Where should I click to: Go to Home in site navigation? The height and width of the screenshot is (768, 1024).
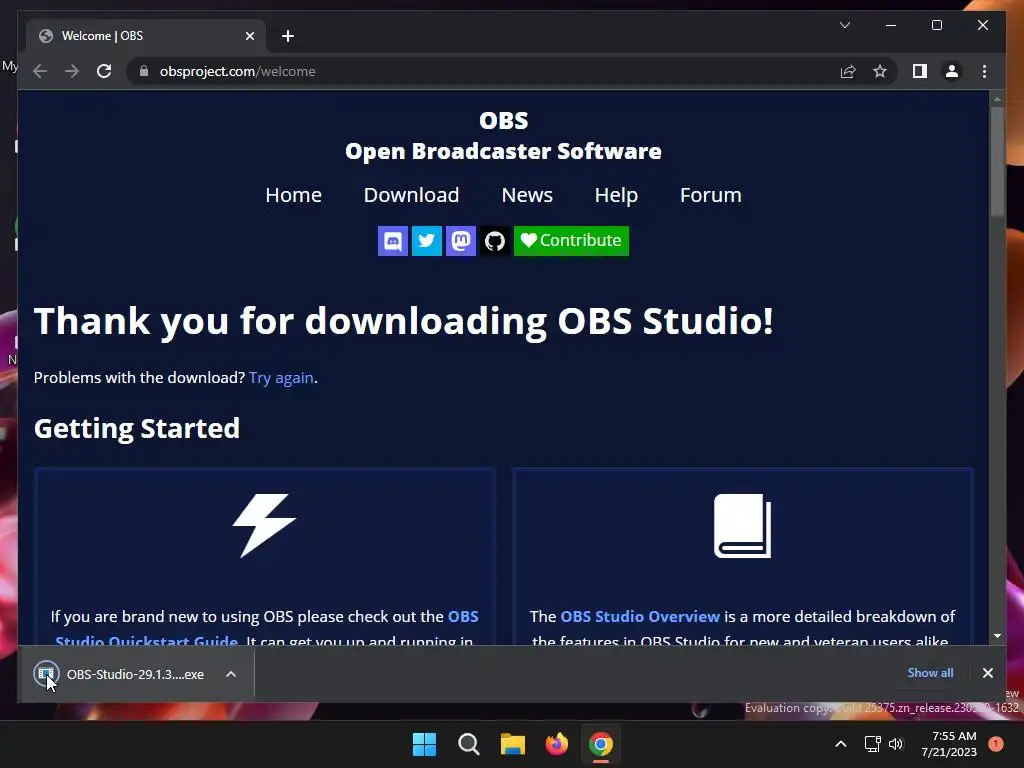click(x=293, y=195)
